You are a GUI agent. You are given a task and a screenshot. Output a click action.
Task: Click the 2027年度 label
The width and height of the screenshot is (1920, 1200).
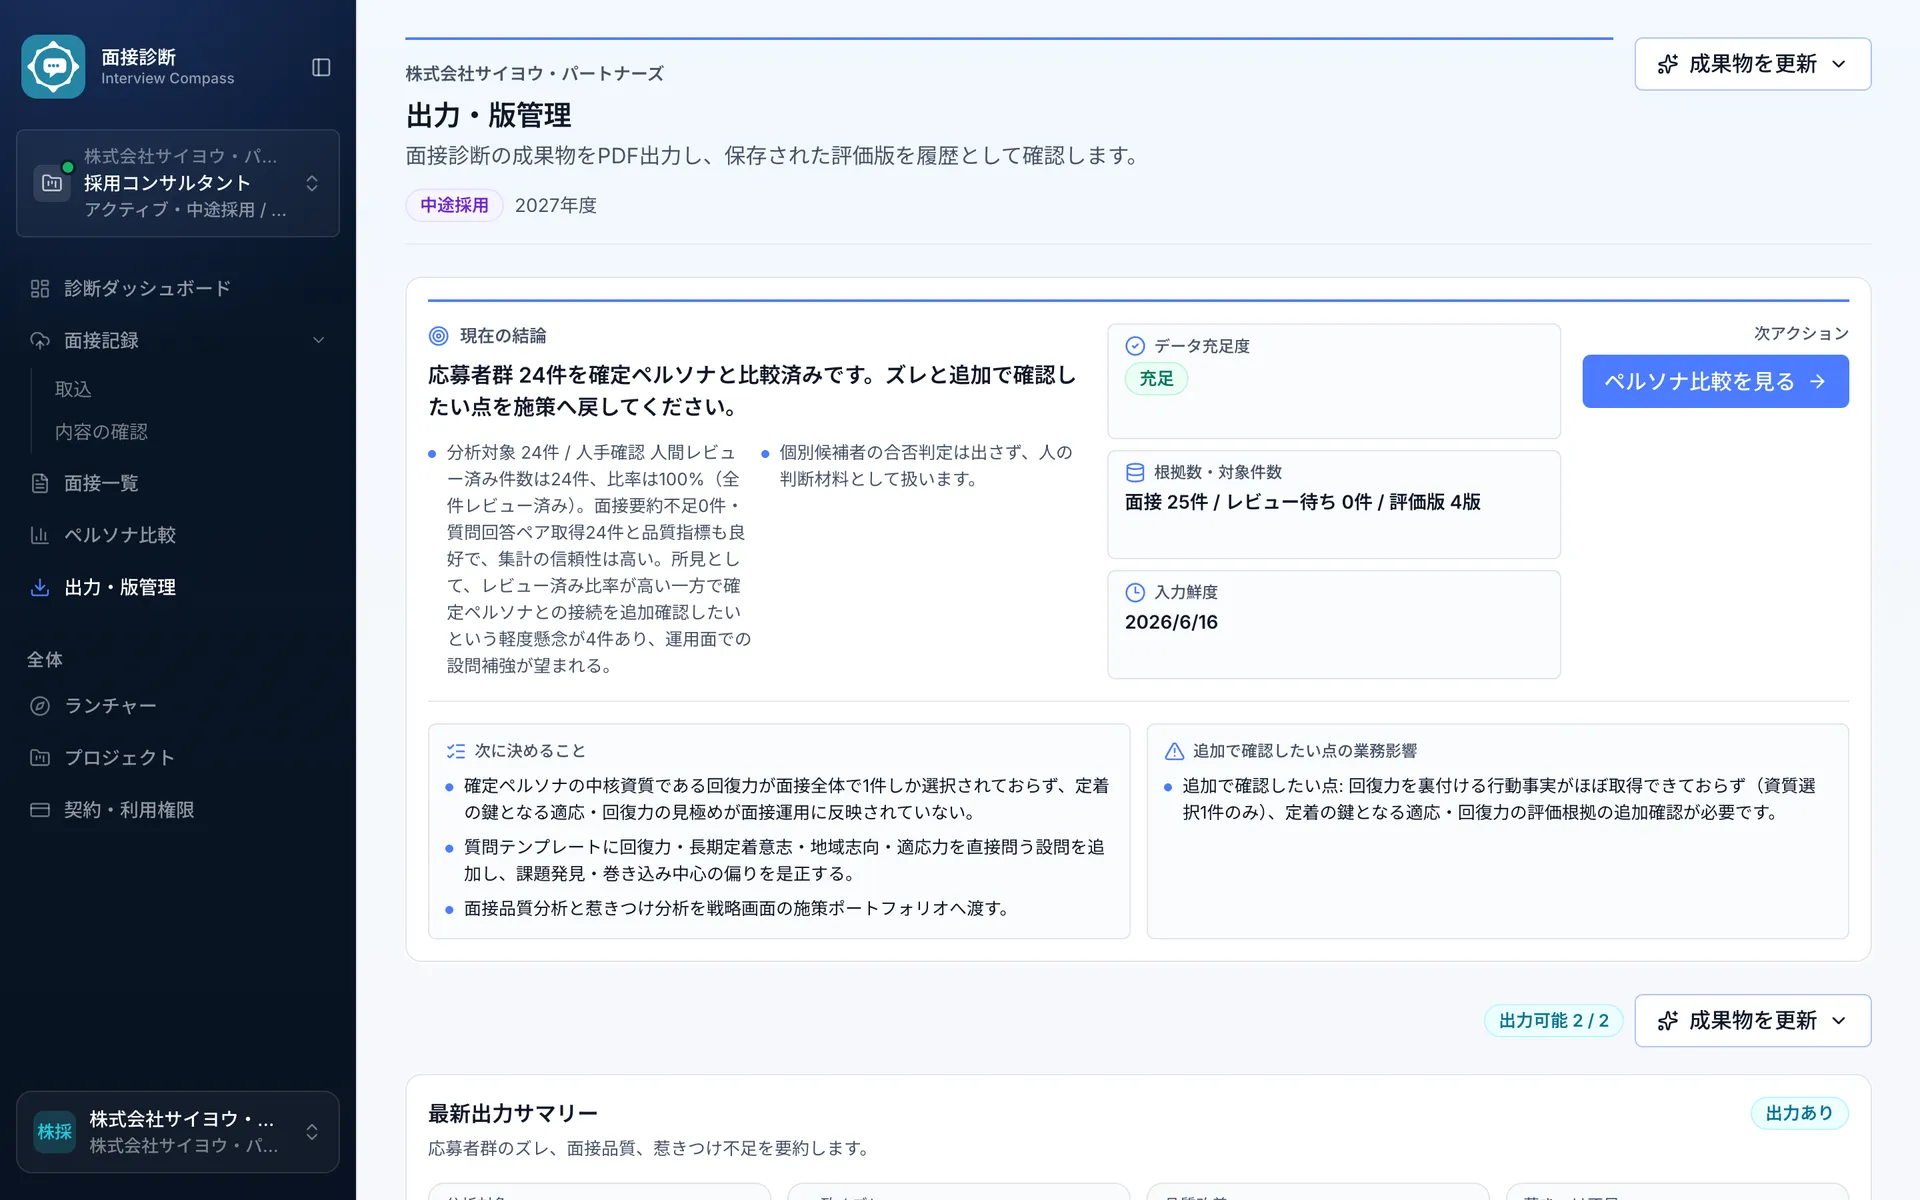[556, 205]
